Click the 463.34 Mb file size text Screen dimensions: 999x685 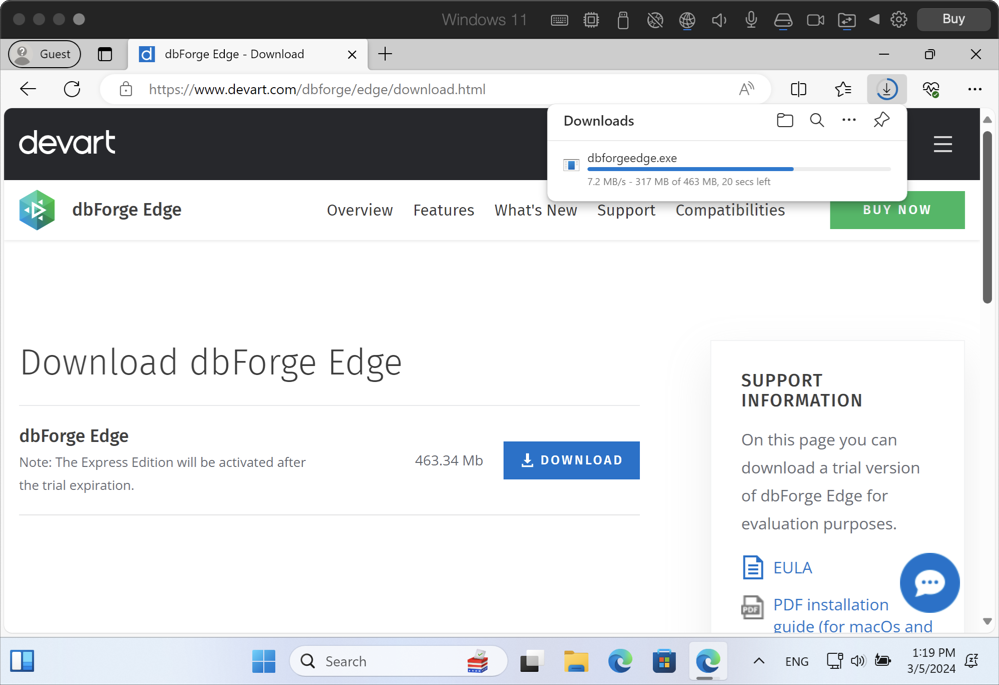(449, 460)
